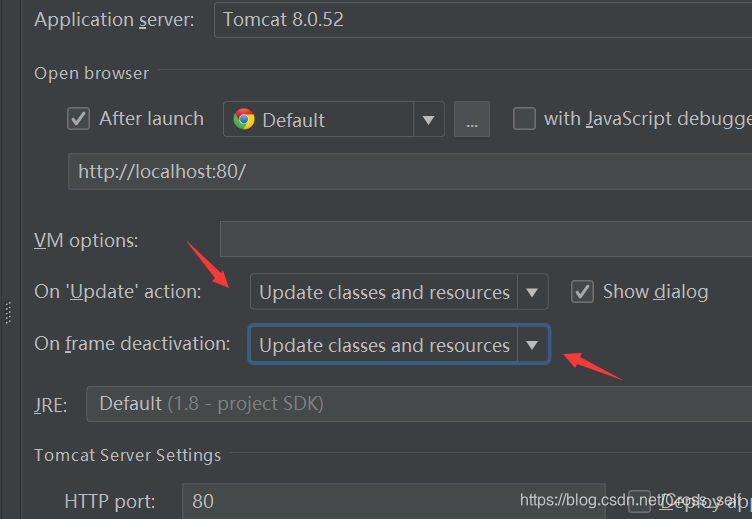
Task: Click the HTTP port field showing 80
Action: pyautogui.click(x=393, y=501)
